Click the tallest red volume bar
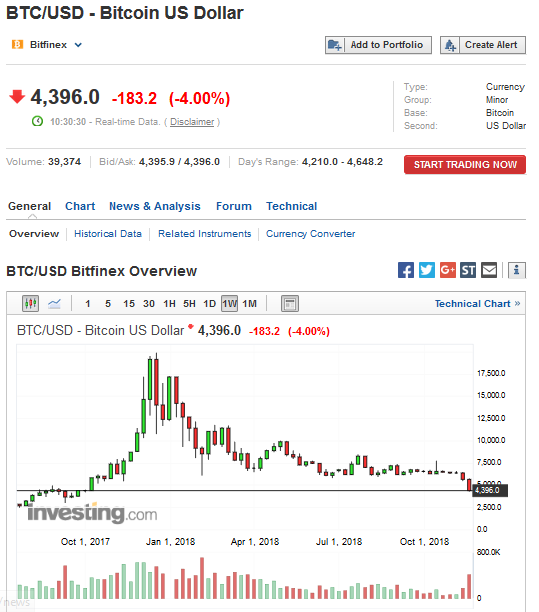Image resolution: width=539 pixels, height=612 pixels. click(202, 578)
